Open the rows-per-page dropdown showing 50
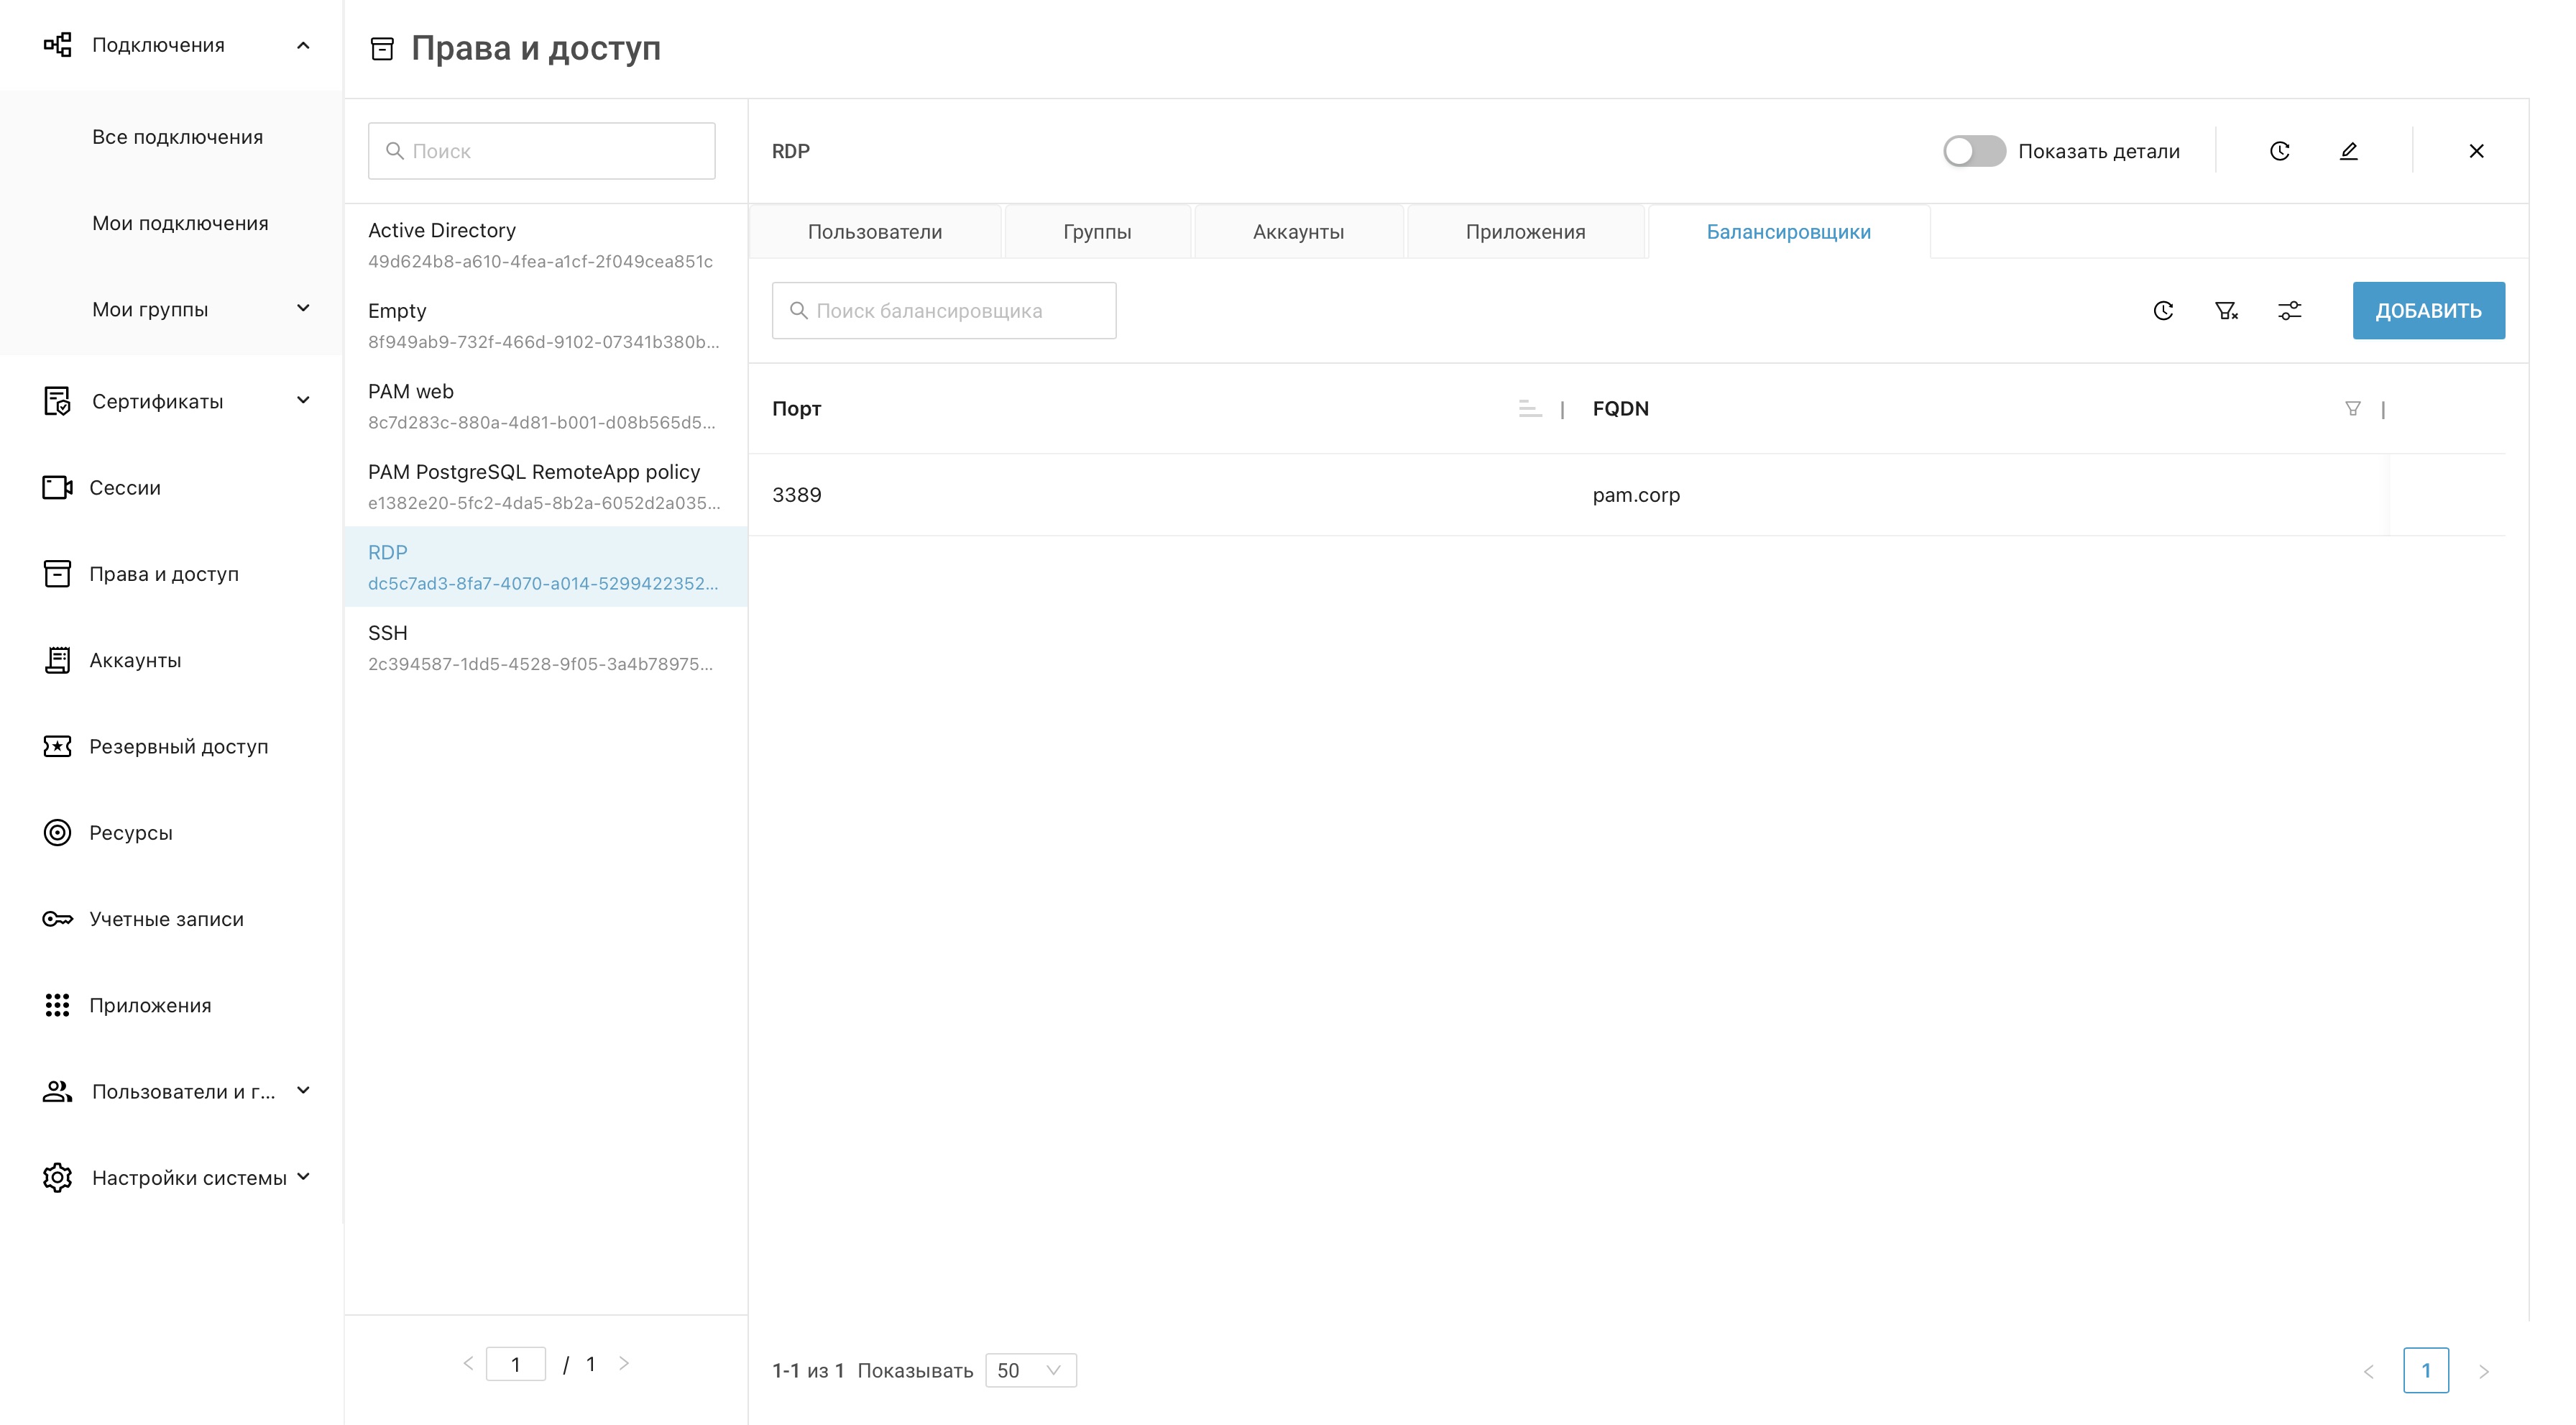This screenshot has width=2576, height=1425. click(1030, 1370)
